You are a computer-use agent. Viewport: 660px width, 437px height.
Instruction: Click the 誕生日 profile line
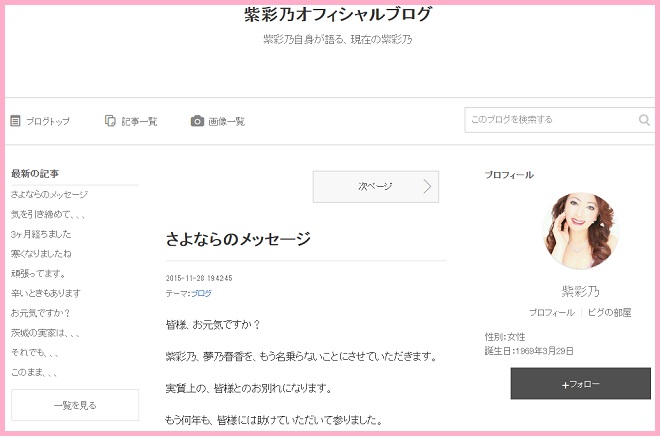click(529, 351)
